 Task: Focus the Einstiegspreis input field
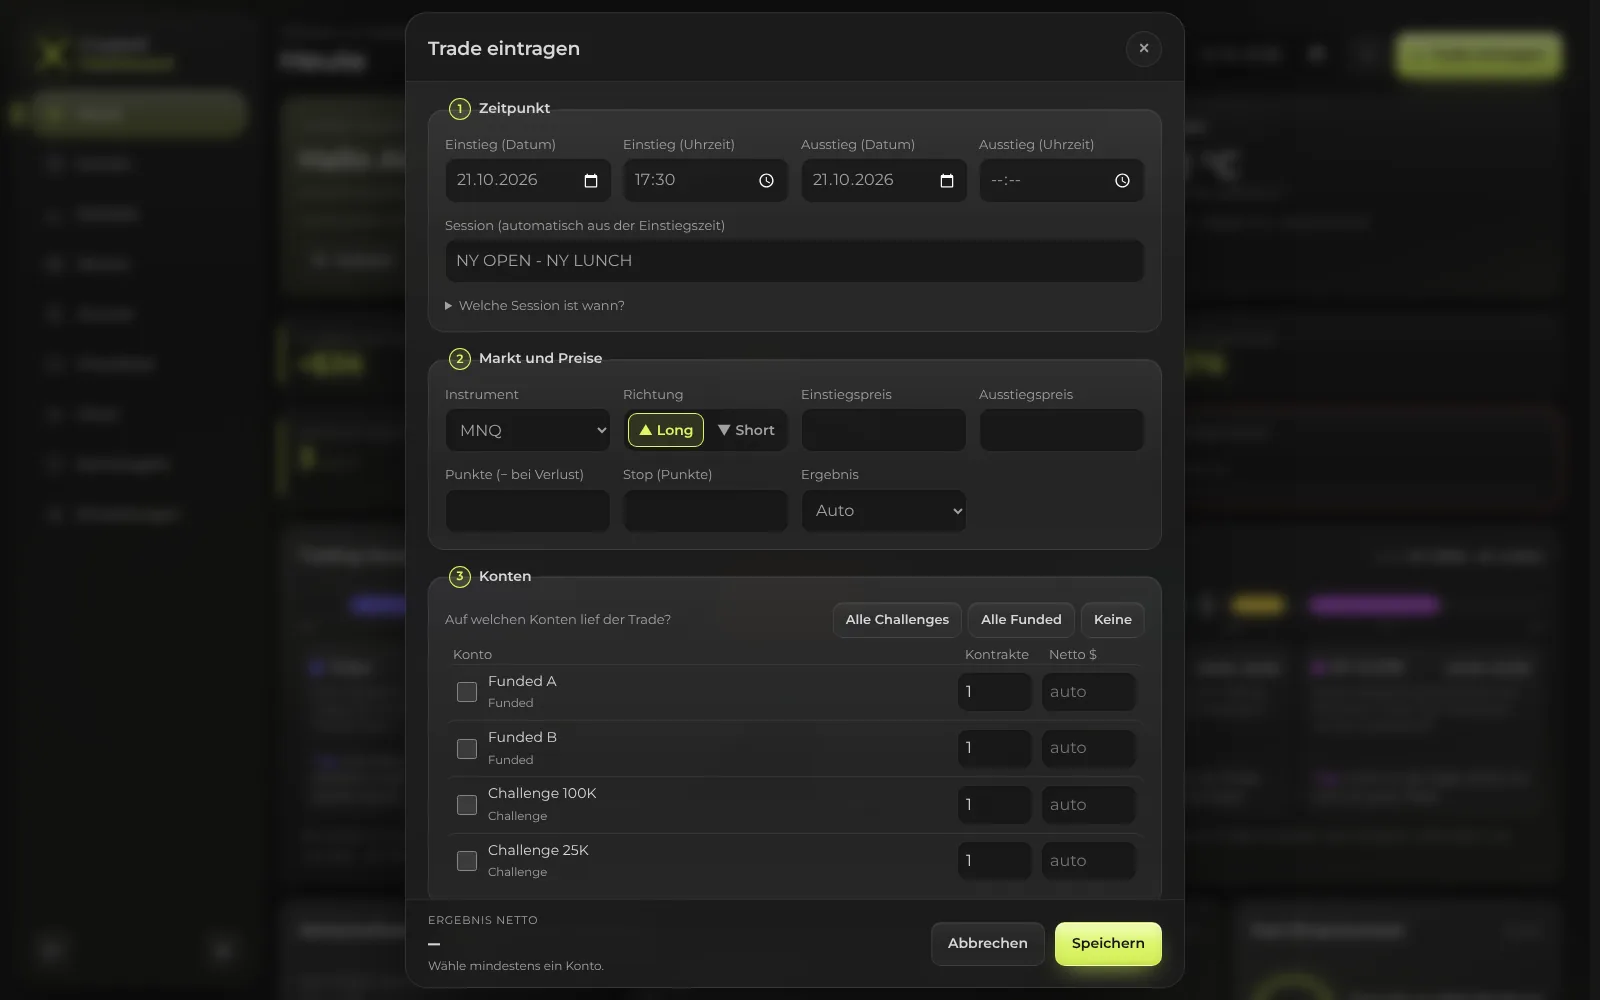(884, 430)
